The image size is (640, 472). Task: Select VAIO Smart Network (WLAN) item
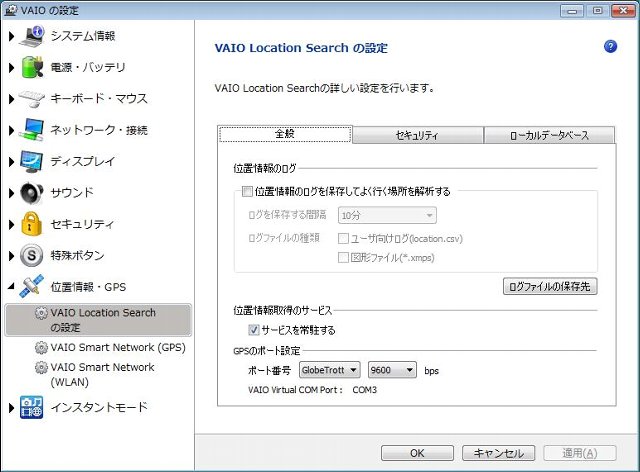[102, 374]
